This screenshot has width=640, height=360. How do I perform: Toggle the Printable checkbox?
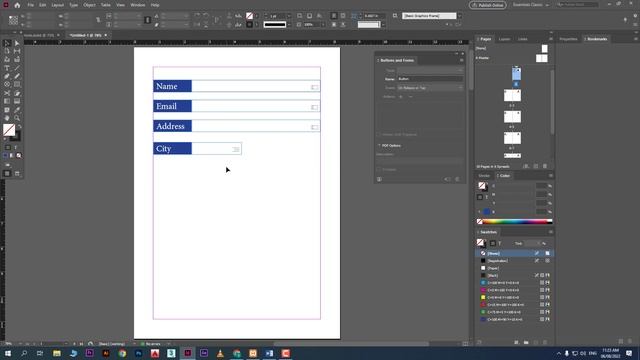(x=378, y=169)
